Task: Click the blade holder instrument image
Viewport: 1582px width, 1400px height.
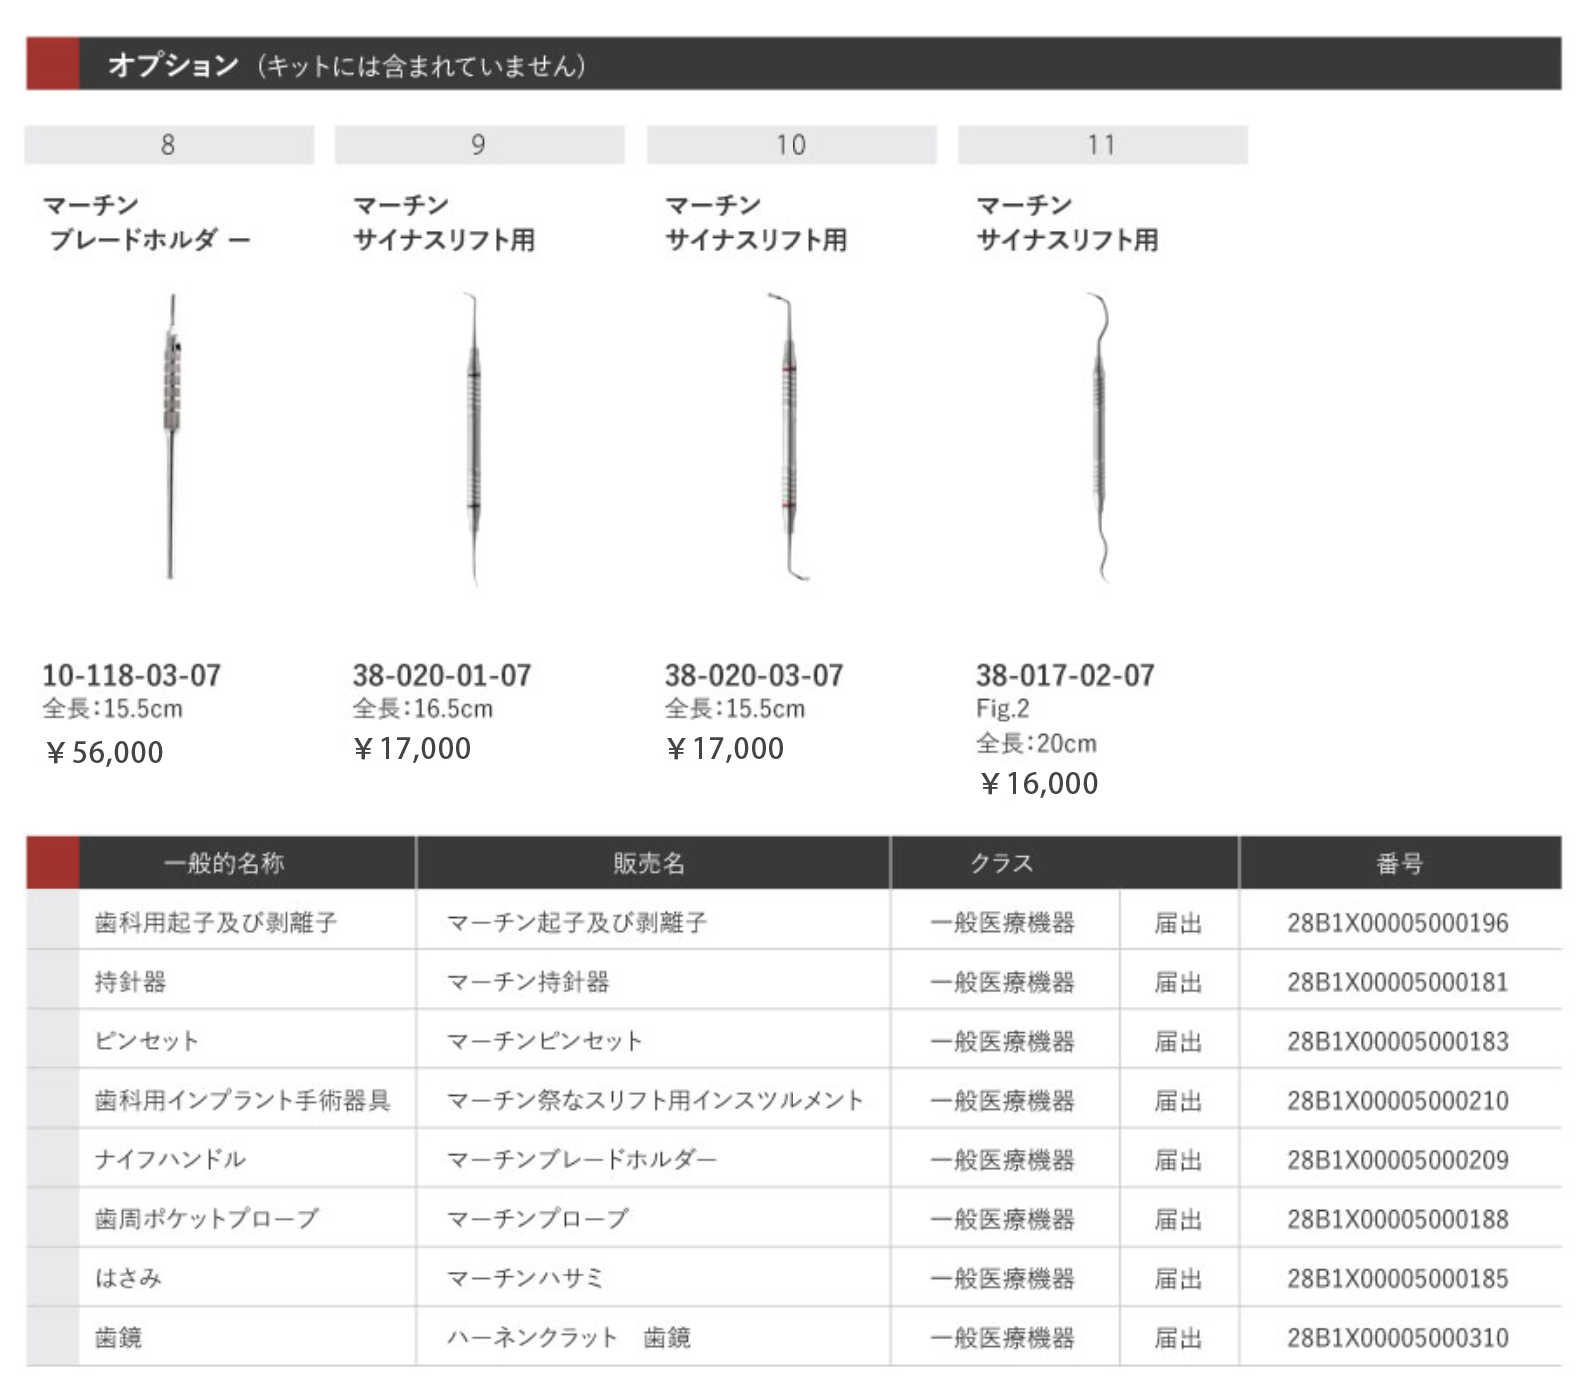Action: pyautogui.click(x=172, y=436)
